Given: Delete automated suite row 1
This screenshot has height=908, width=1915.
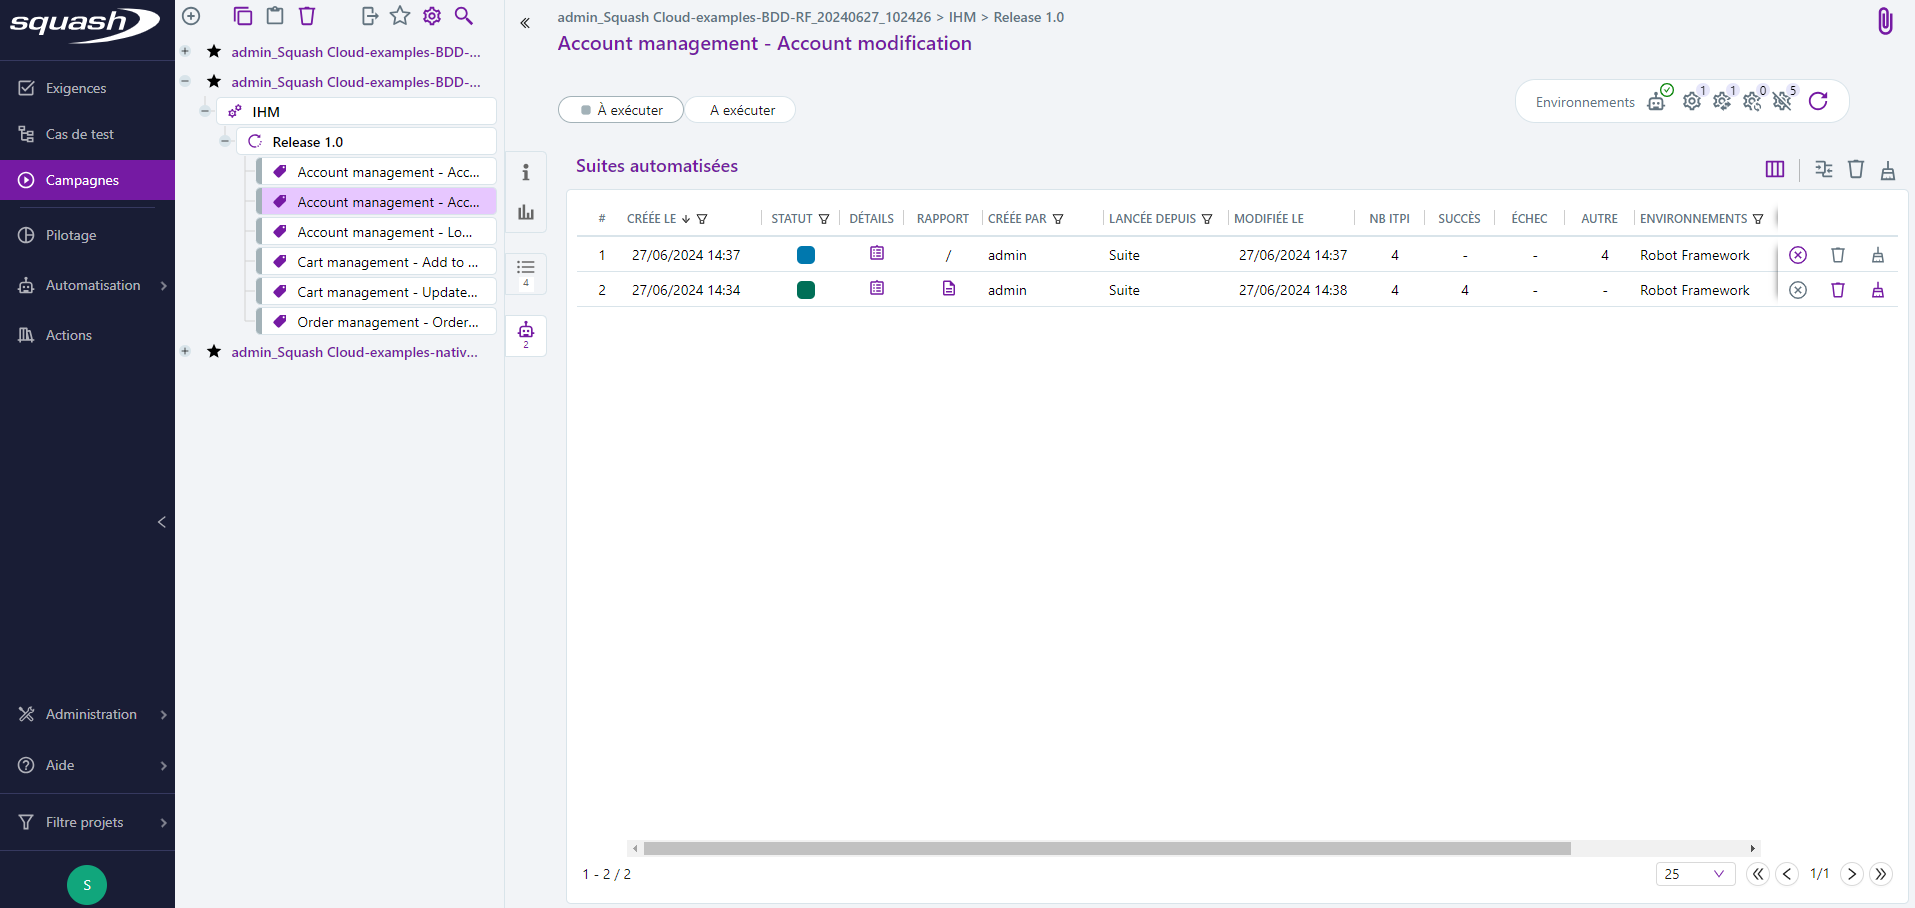Looking at the screenshot, I should 1837,255.
